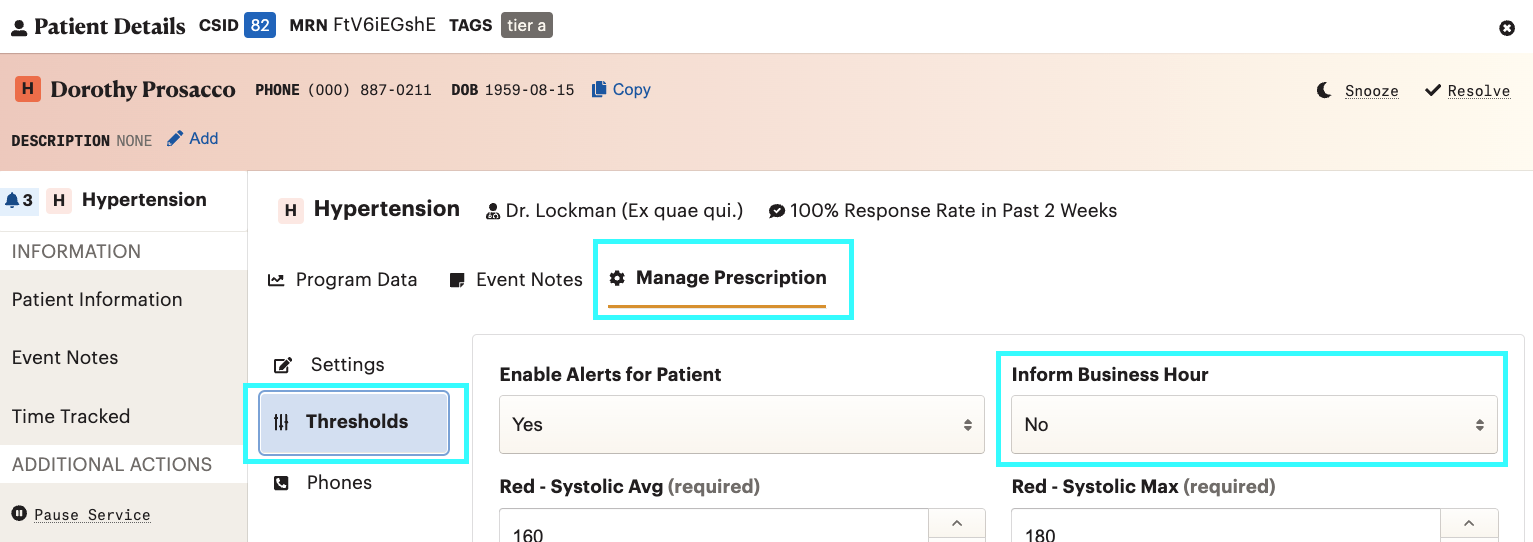This screenshot has width=1533, height=542.
Task: Close the Patient Details panel
Action: coord(1507,28)
